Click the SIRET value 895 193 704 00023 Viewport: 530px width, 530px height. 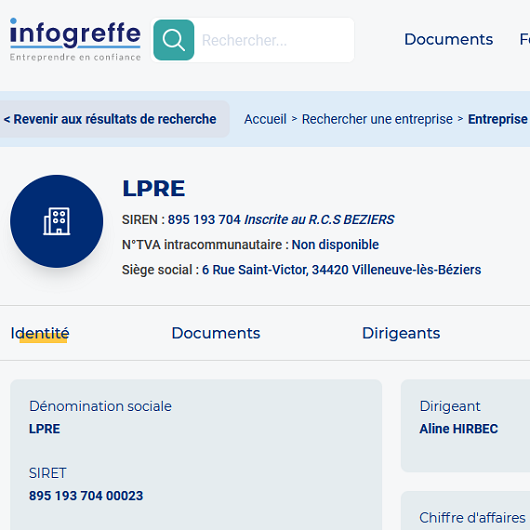pyautogui.click(x=86, y=496)
